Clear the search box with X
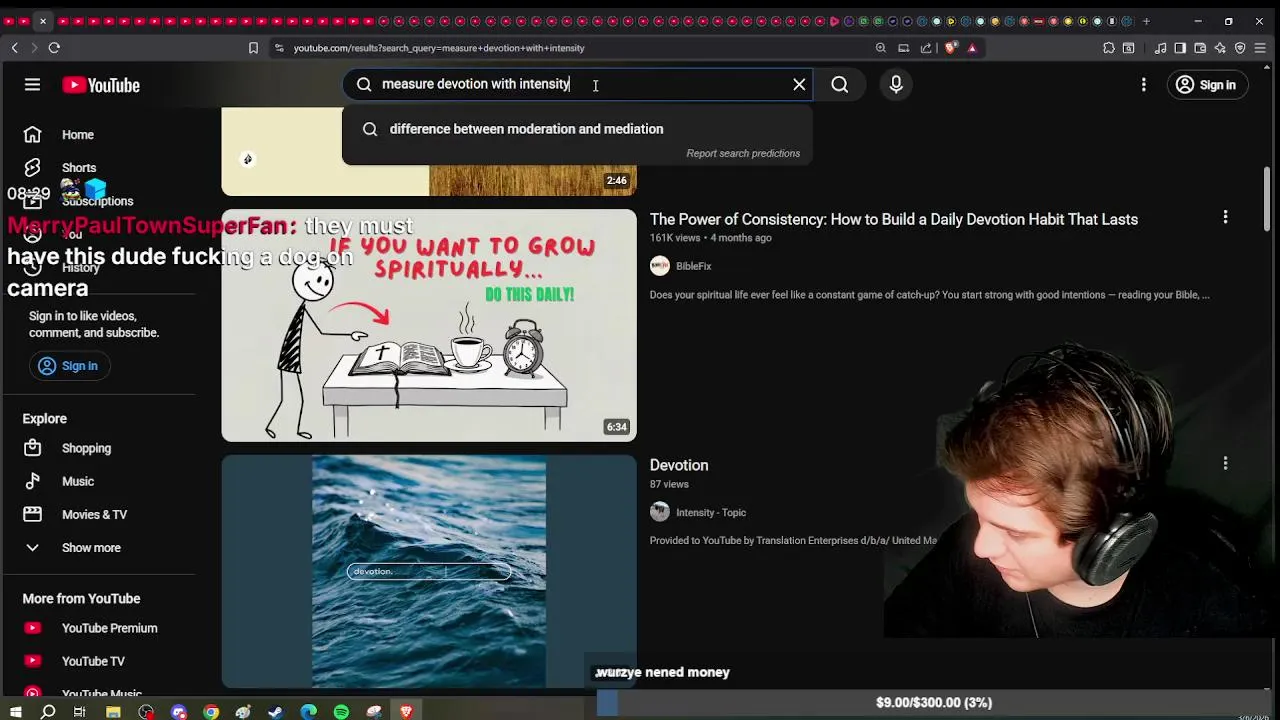Screen dimensions: 1280x720 click(x=799, y=85)
